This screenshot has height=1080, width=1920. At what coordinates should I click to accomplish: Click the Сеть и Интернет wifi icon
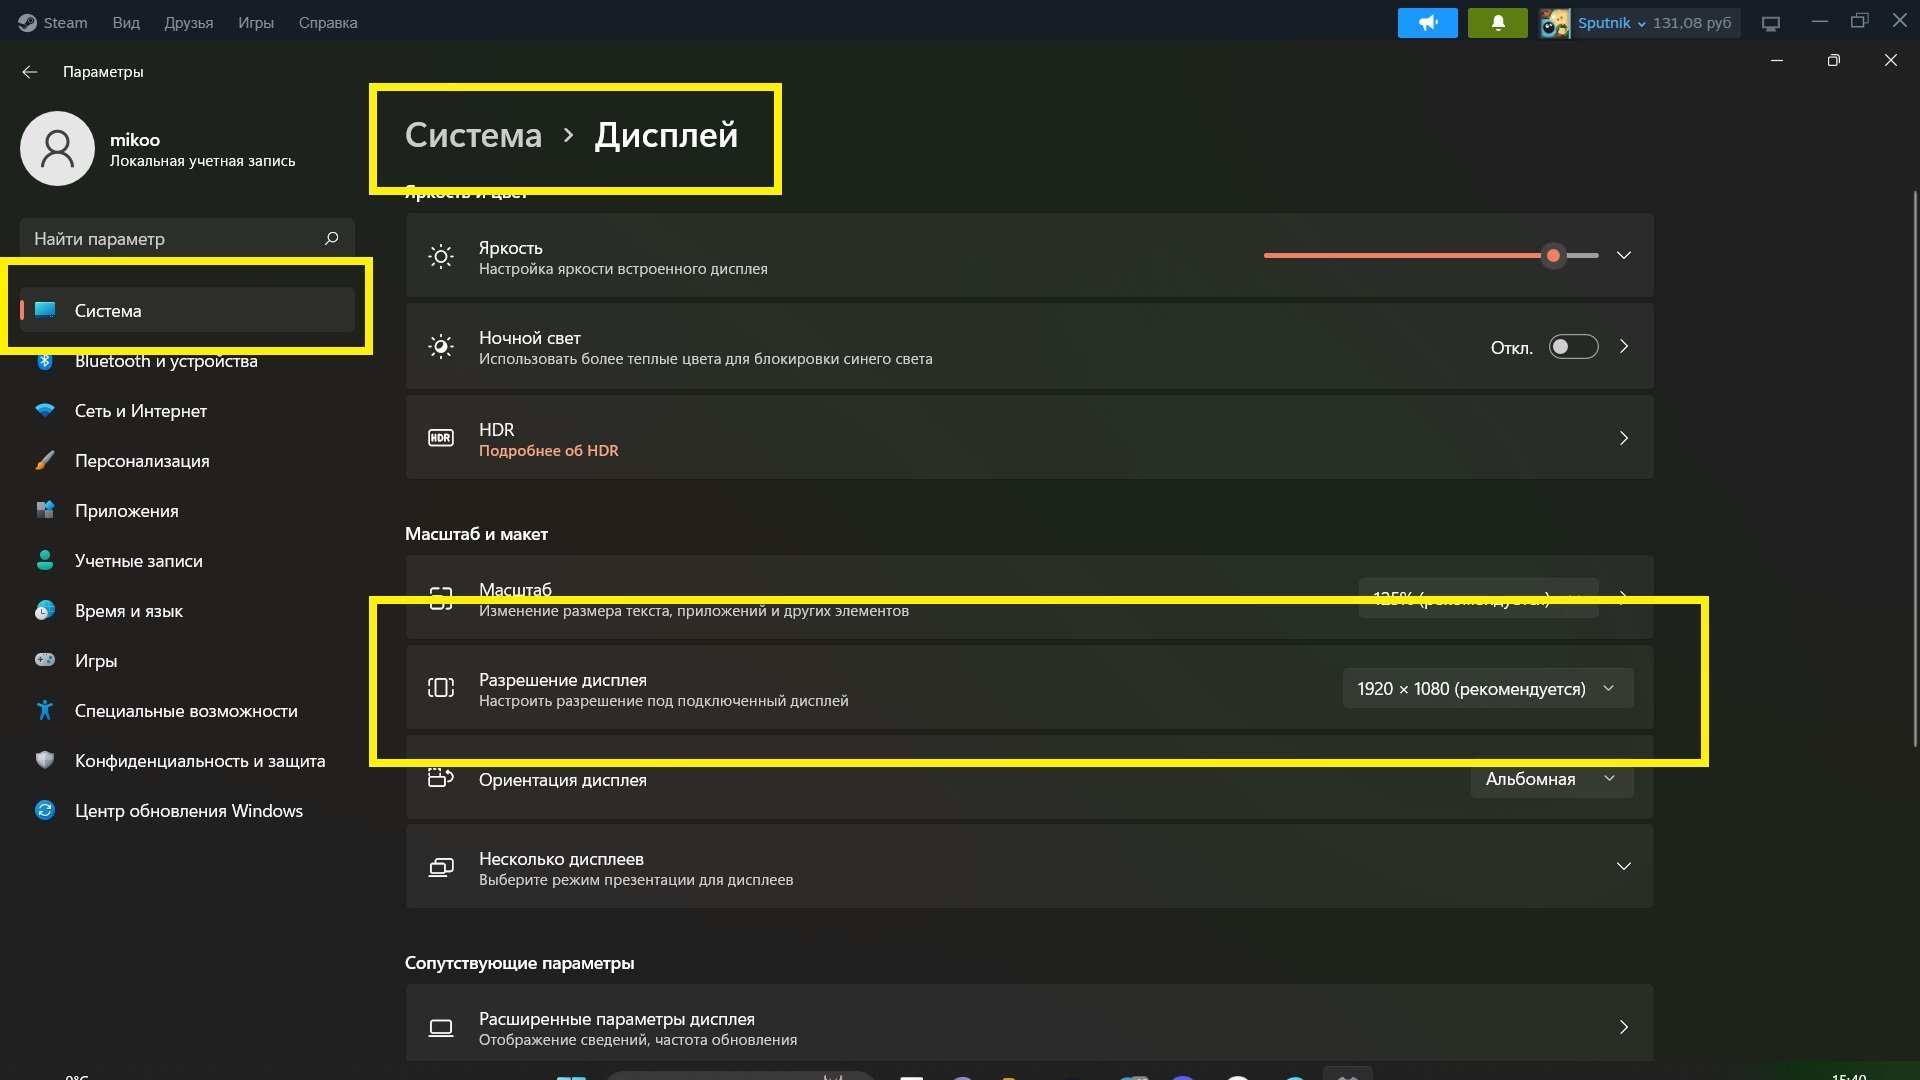click(x=45, y=411)
